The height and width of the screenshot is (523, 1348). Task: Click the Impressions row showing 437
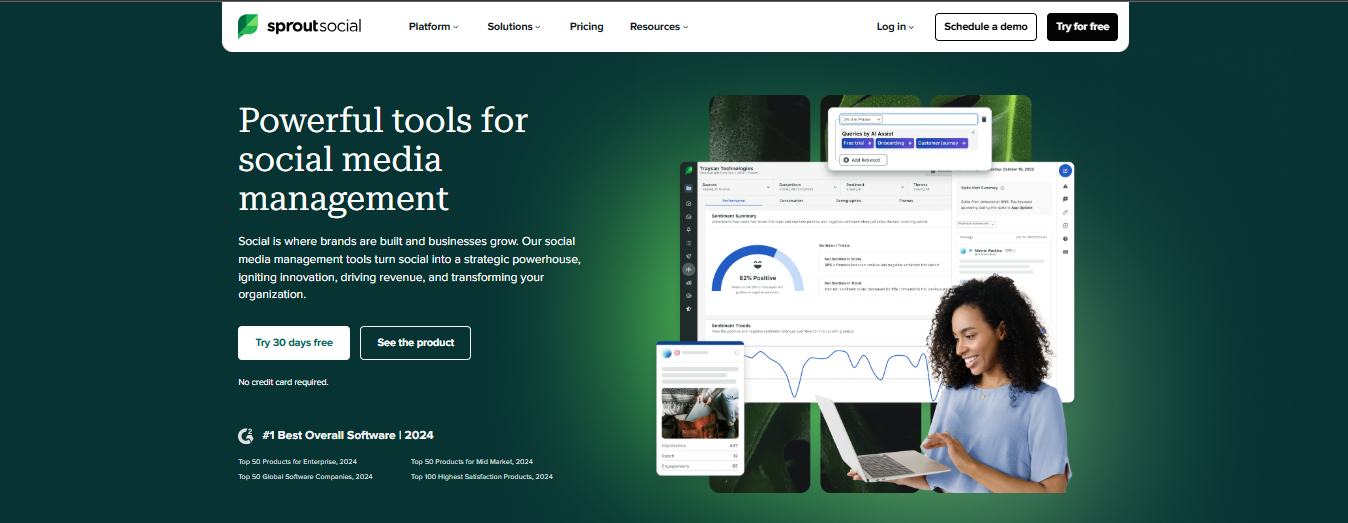pos(700,446)
